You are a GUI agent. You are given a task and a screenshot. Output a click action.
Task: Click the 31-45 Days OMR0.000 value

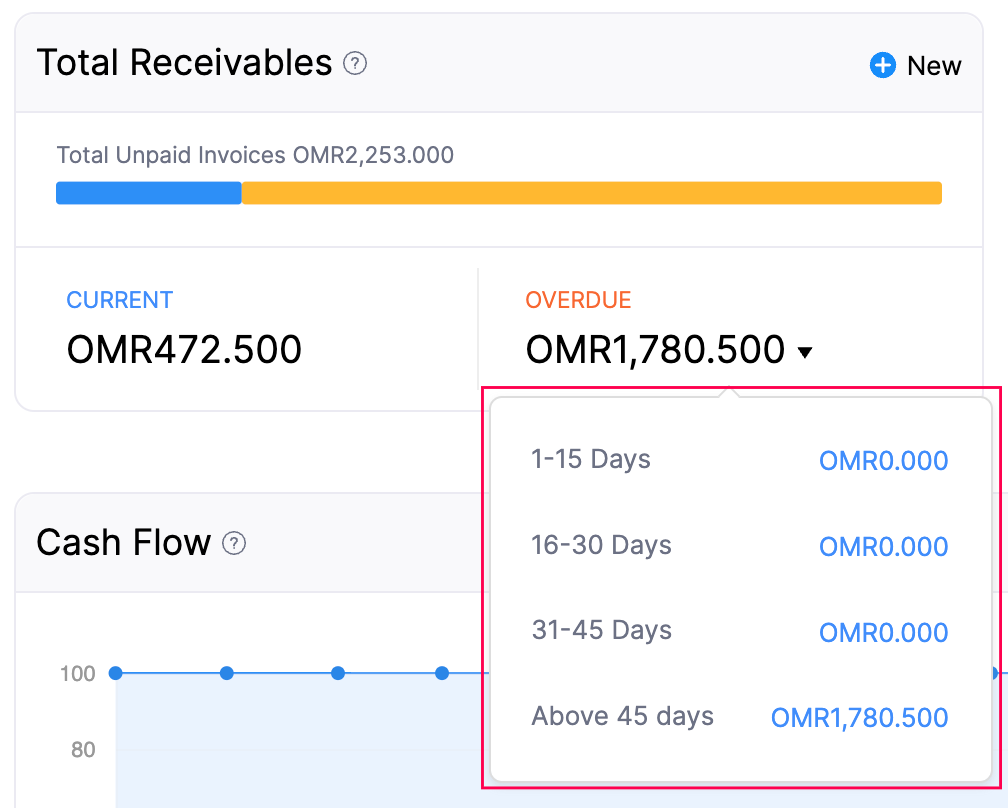tap(883, 632)
